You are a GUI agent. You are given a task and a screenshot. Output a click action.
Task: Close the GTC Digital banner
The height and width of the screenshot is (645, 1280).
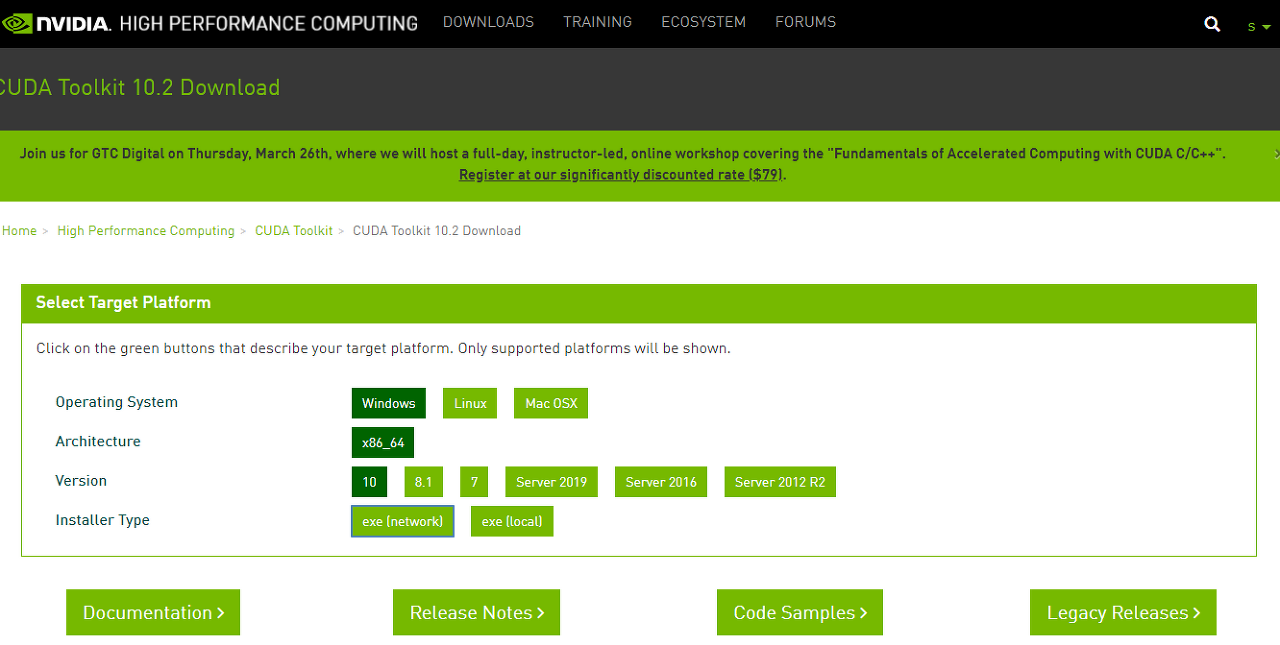pos(1276,153)
